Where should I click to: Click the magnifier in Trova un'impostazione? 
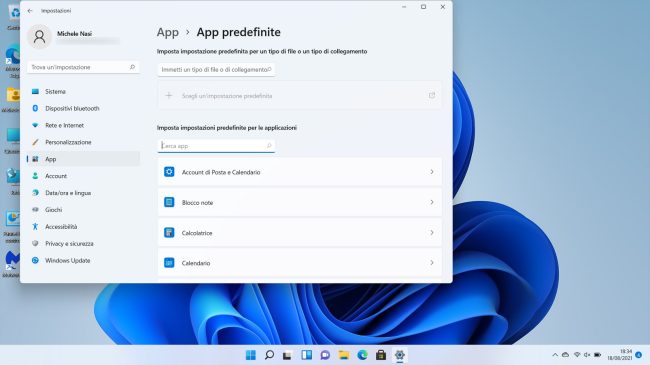tap(132, 67)
